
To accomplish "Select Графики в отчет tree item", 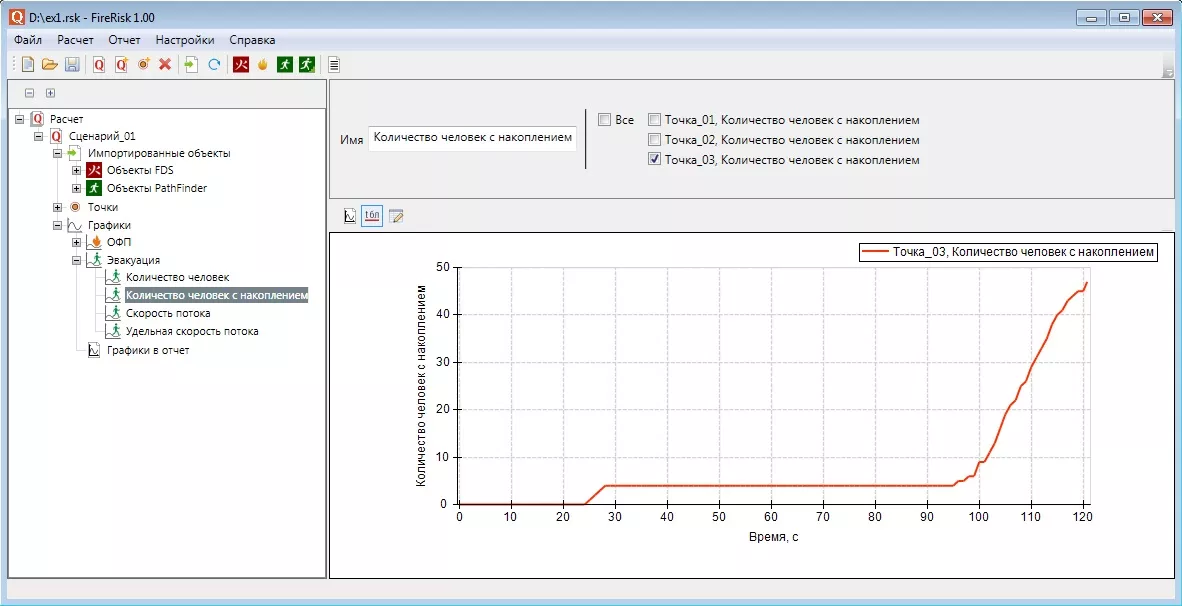I will (147, 351).
